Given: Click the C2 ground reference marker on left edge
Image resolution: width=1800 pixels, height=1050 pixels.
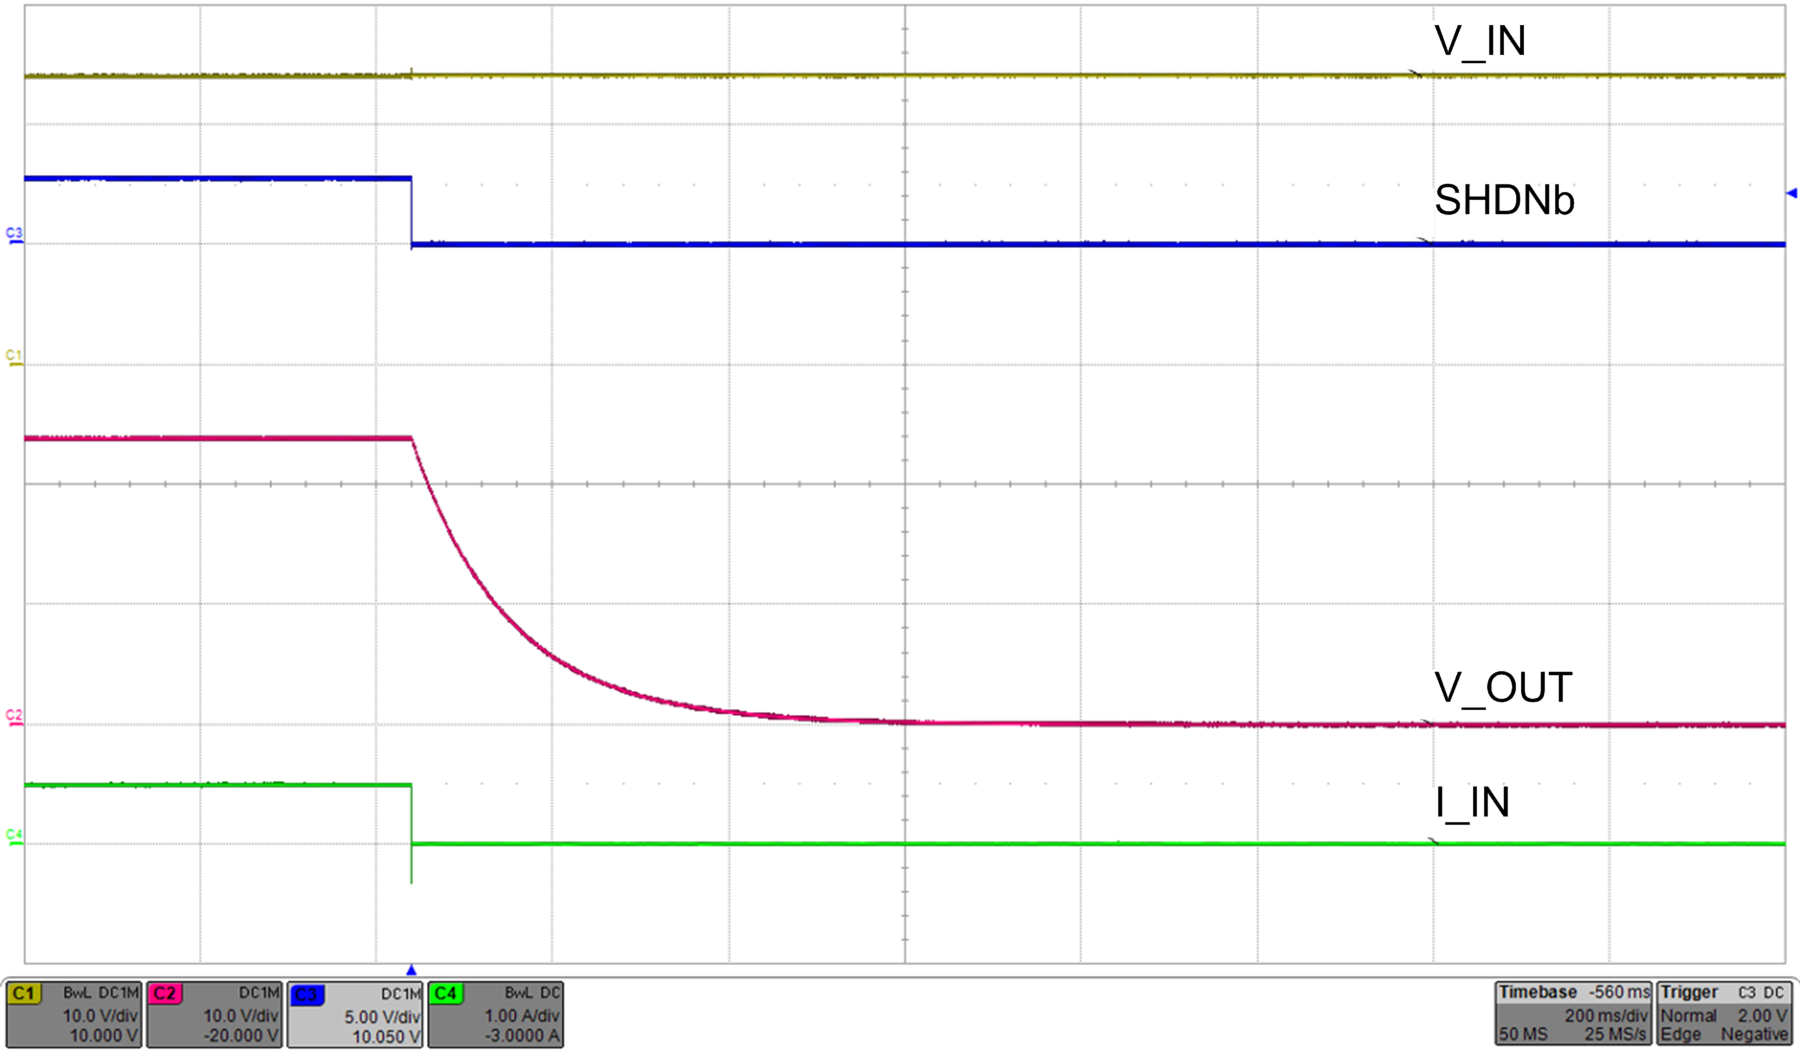Looking at the screenshot, I should [14, 720].
